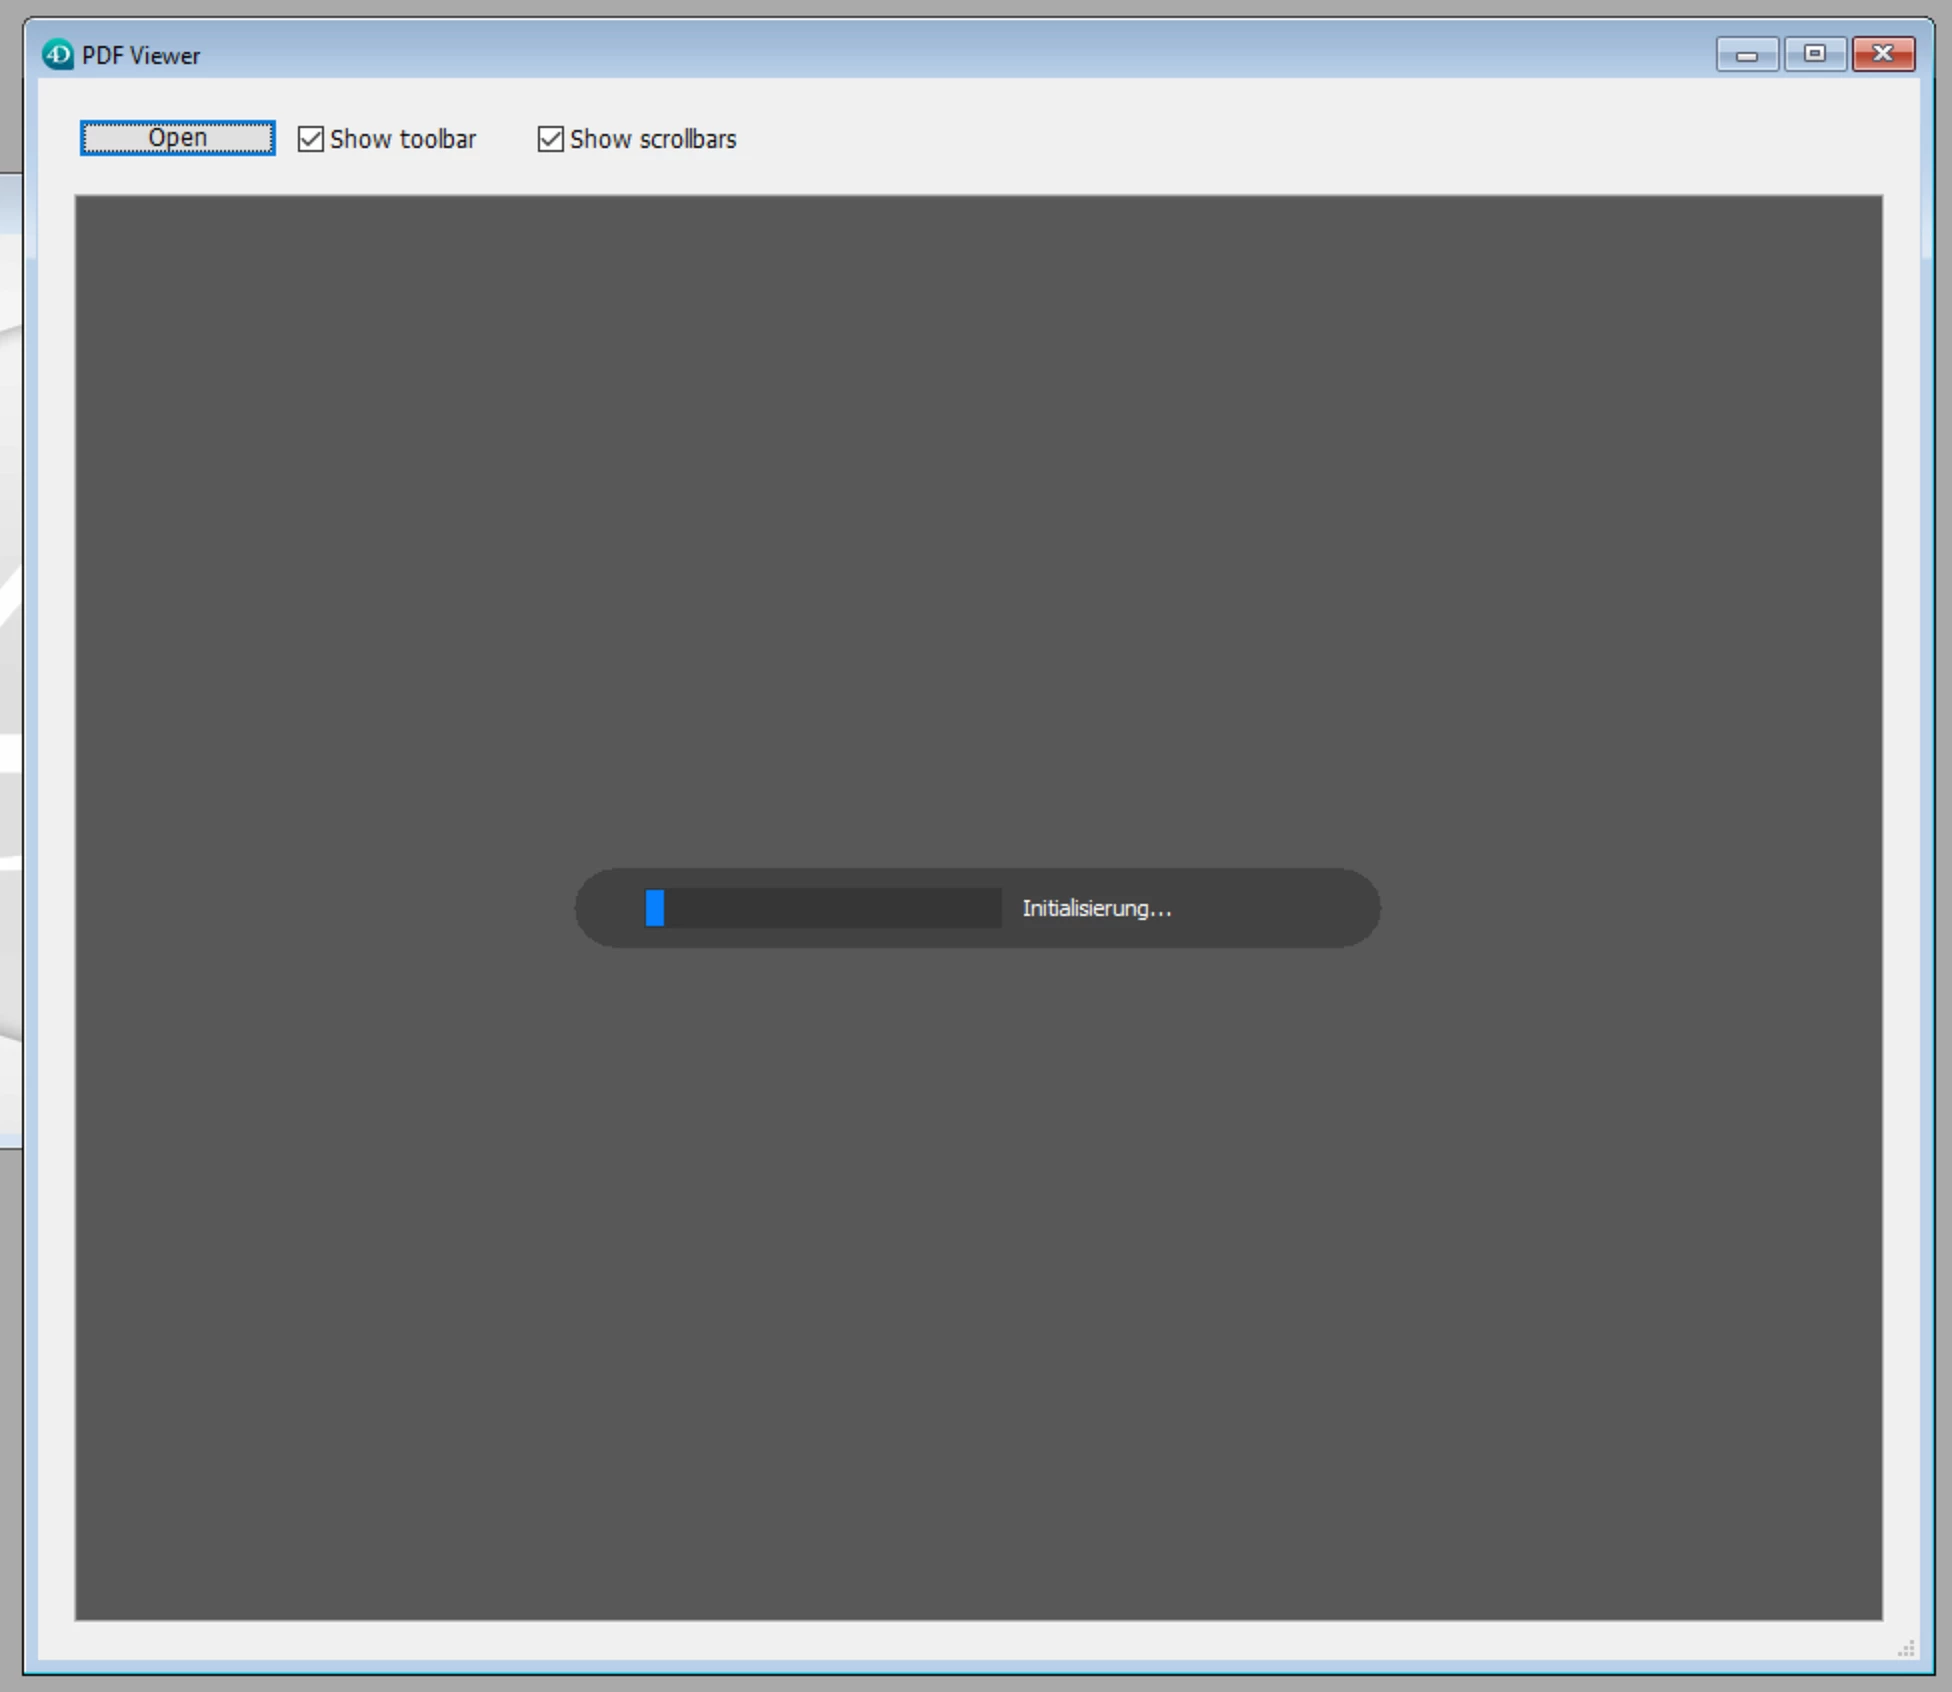Viewport: 1952px width, 1692px height.
Task: Click the blue progress bar indicator
Action: click(655, 908)
